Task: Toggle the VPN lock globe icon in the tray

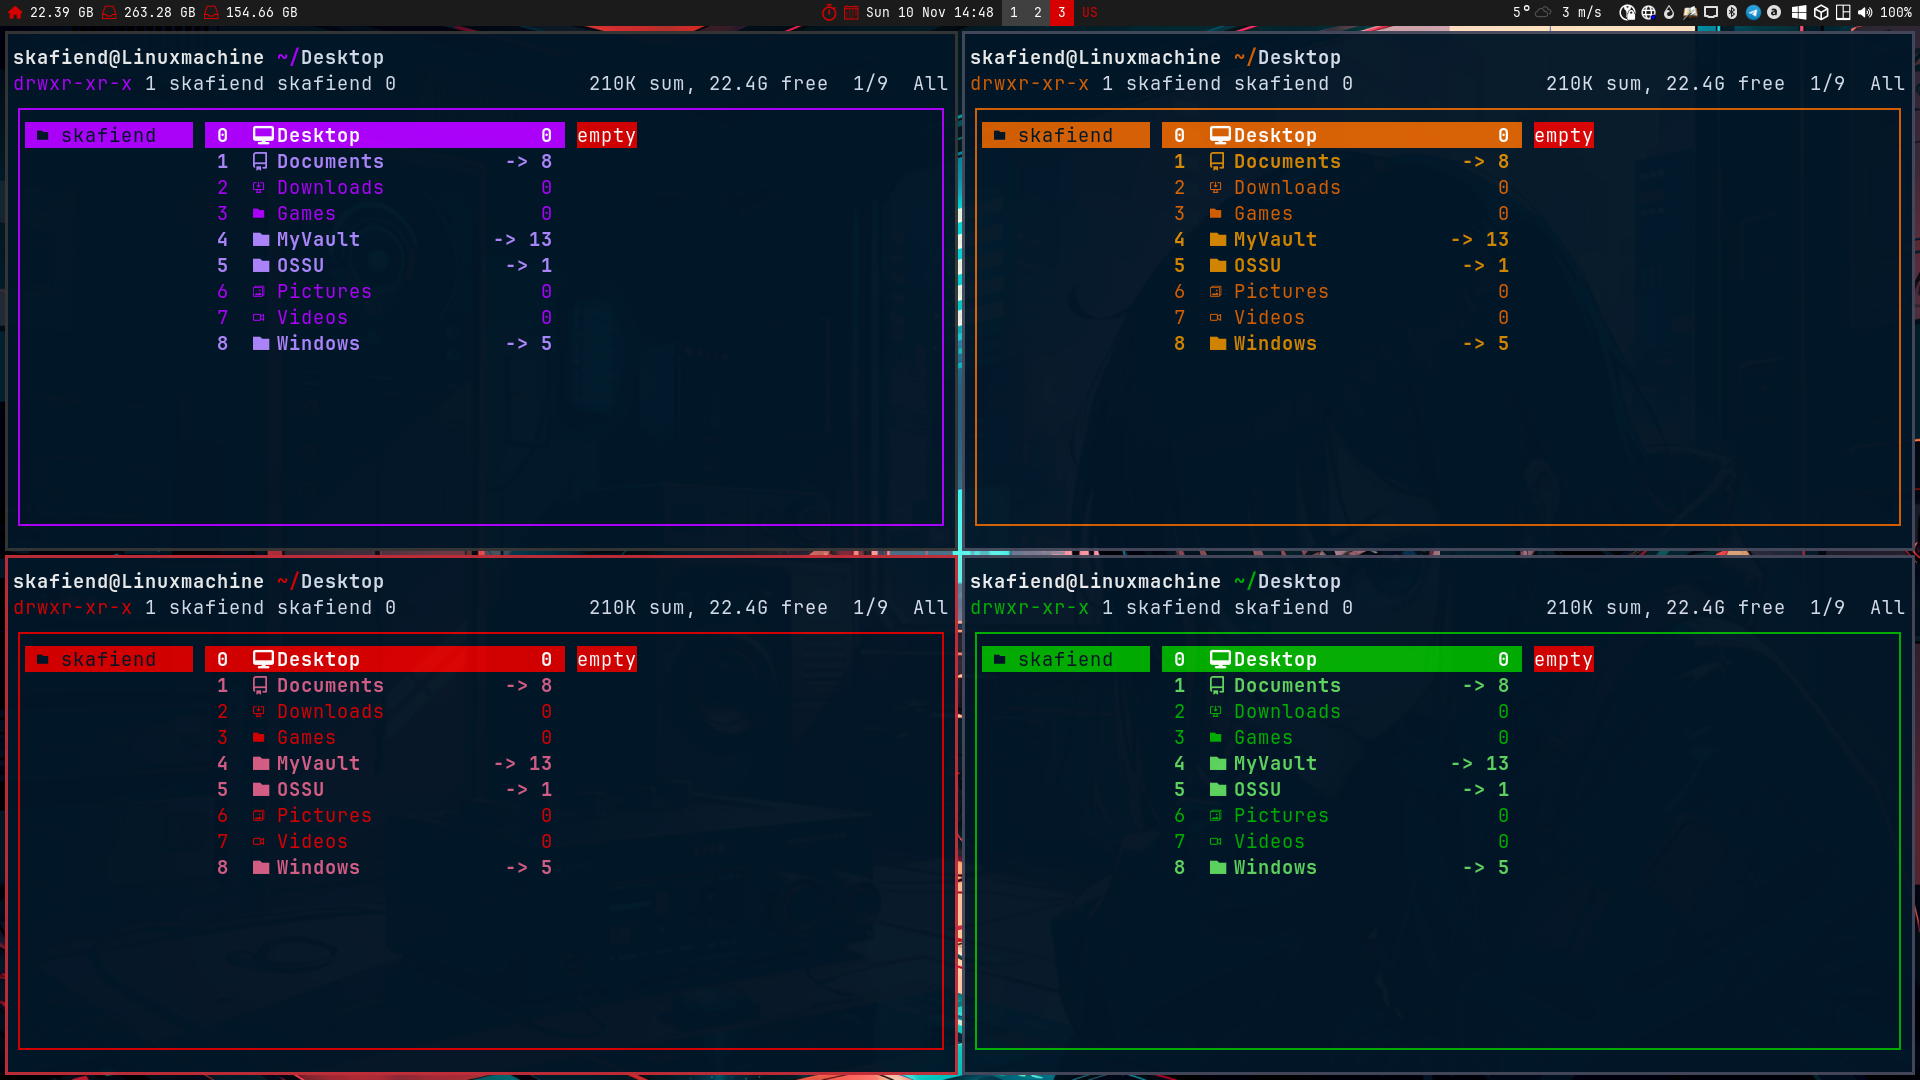Action: tap(1628, 13)
